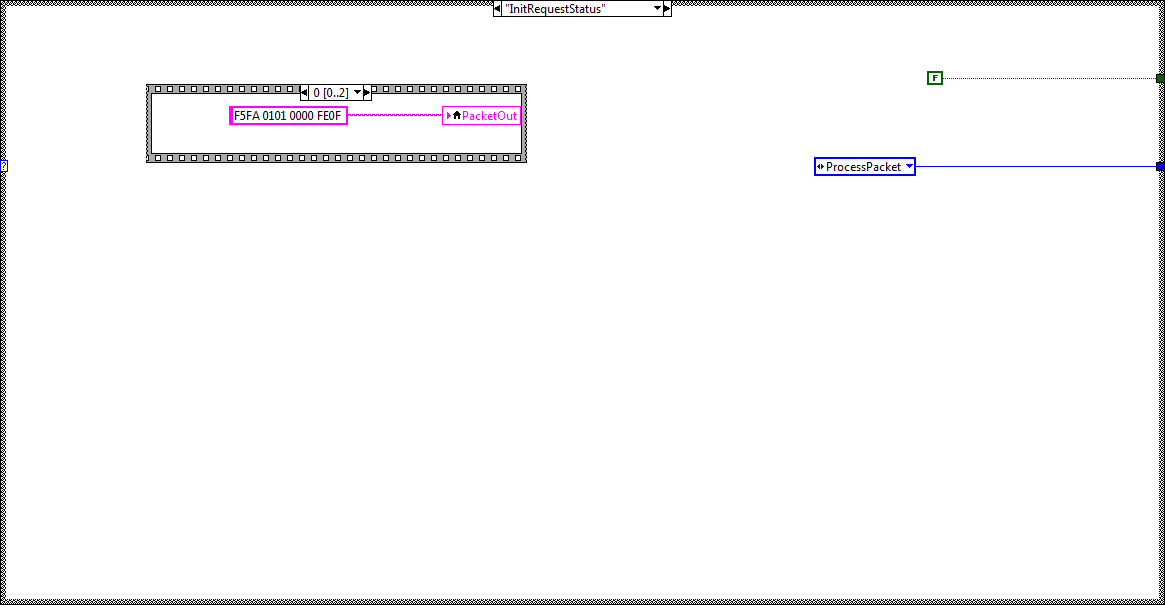Select the ProcessPacket enum constant
The height and width of the screenshot is (605, 1165).
coord(860,166)
